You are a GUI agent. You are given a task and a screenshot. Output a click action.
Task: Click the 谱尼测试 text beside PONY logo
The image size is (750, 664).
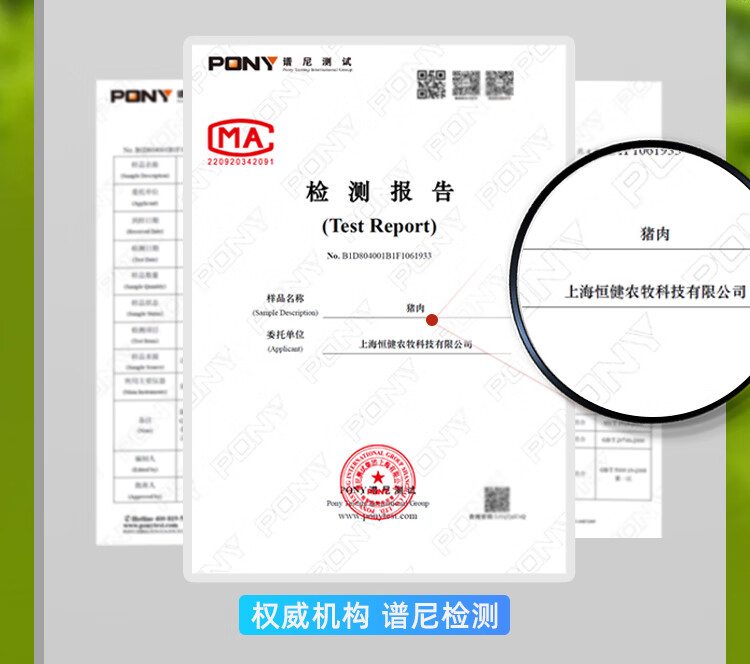tap(317, 62)
